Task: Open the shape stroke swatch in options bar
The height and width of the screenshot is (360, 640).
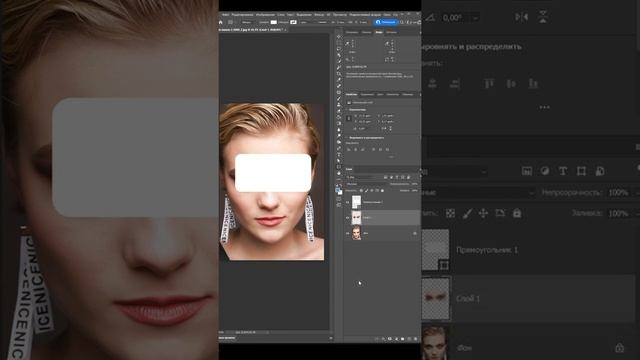Action: pos(293,22)
